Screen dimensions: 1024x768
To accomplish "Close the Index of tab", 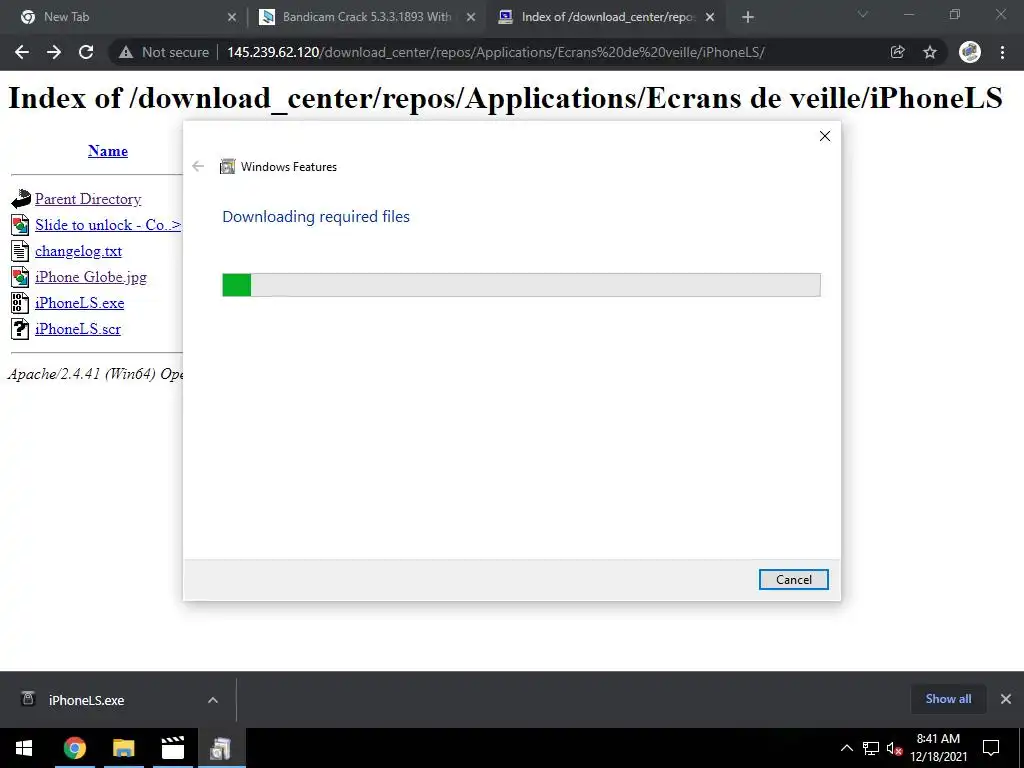I will click(x=710, y=17).
